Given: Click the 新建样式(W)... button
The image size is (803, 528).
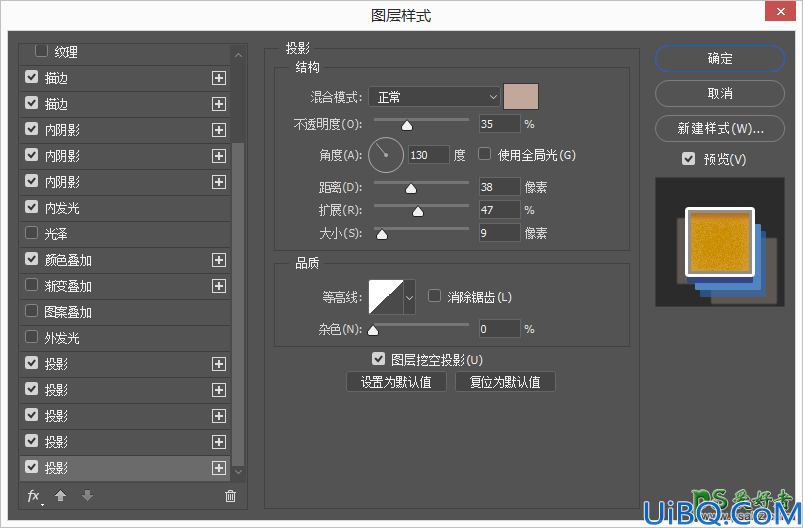Looking at the screenshot, I should 720,128.
